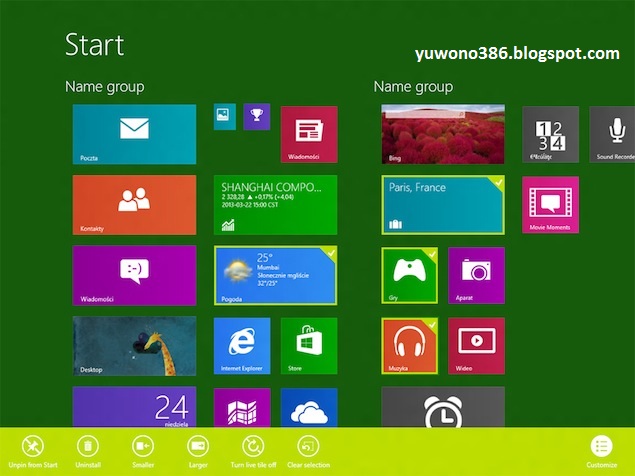The width and height of the screenshot is (635, 476).
Task: Click Clear selection
Action: (309, 452)
